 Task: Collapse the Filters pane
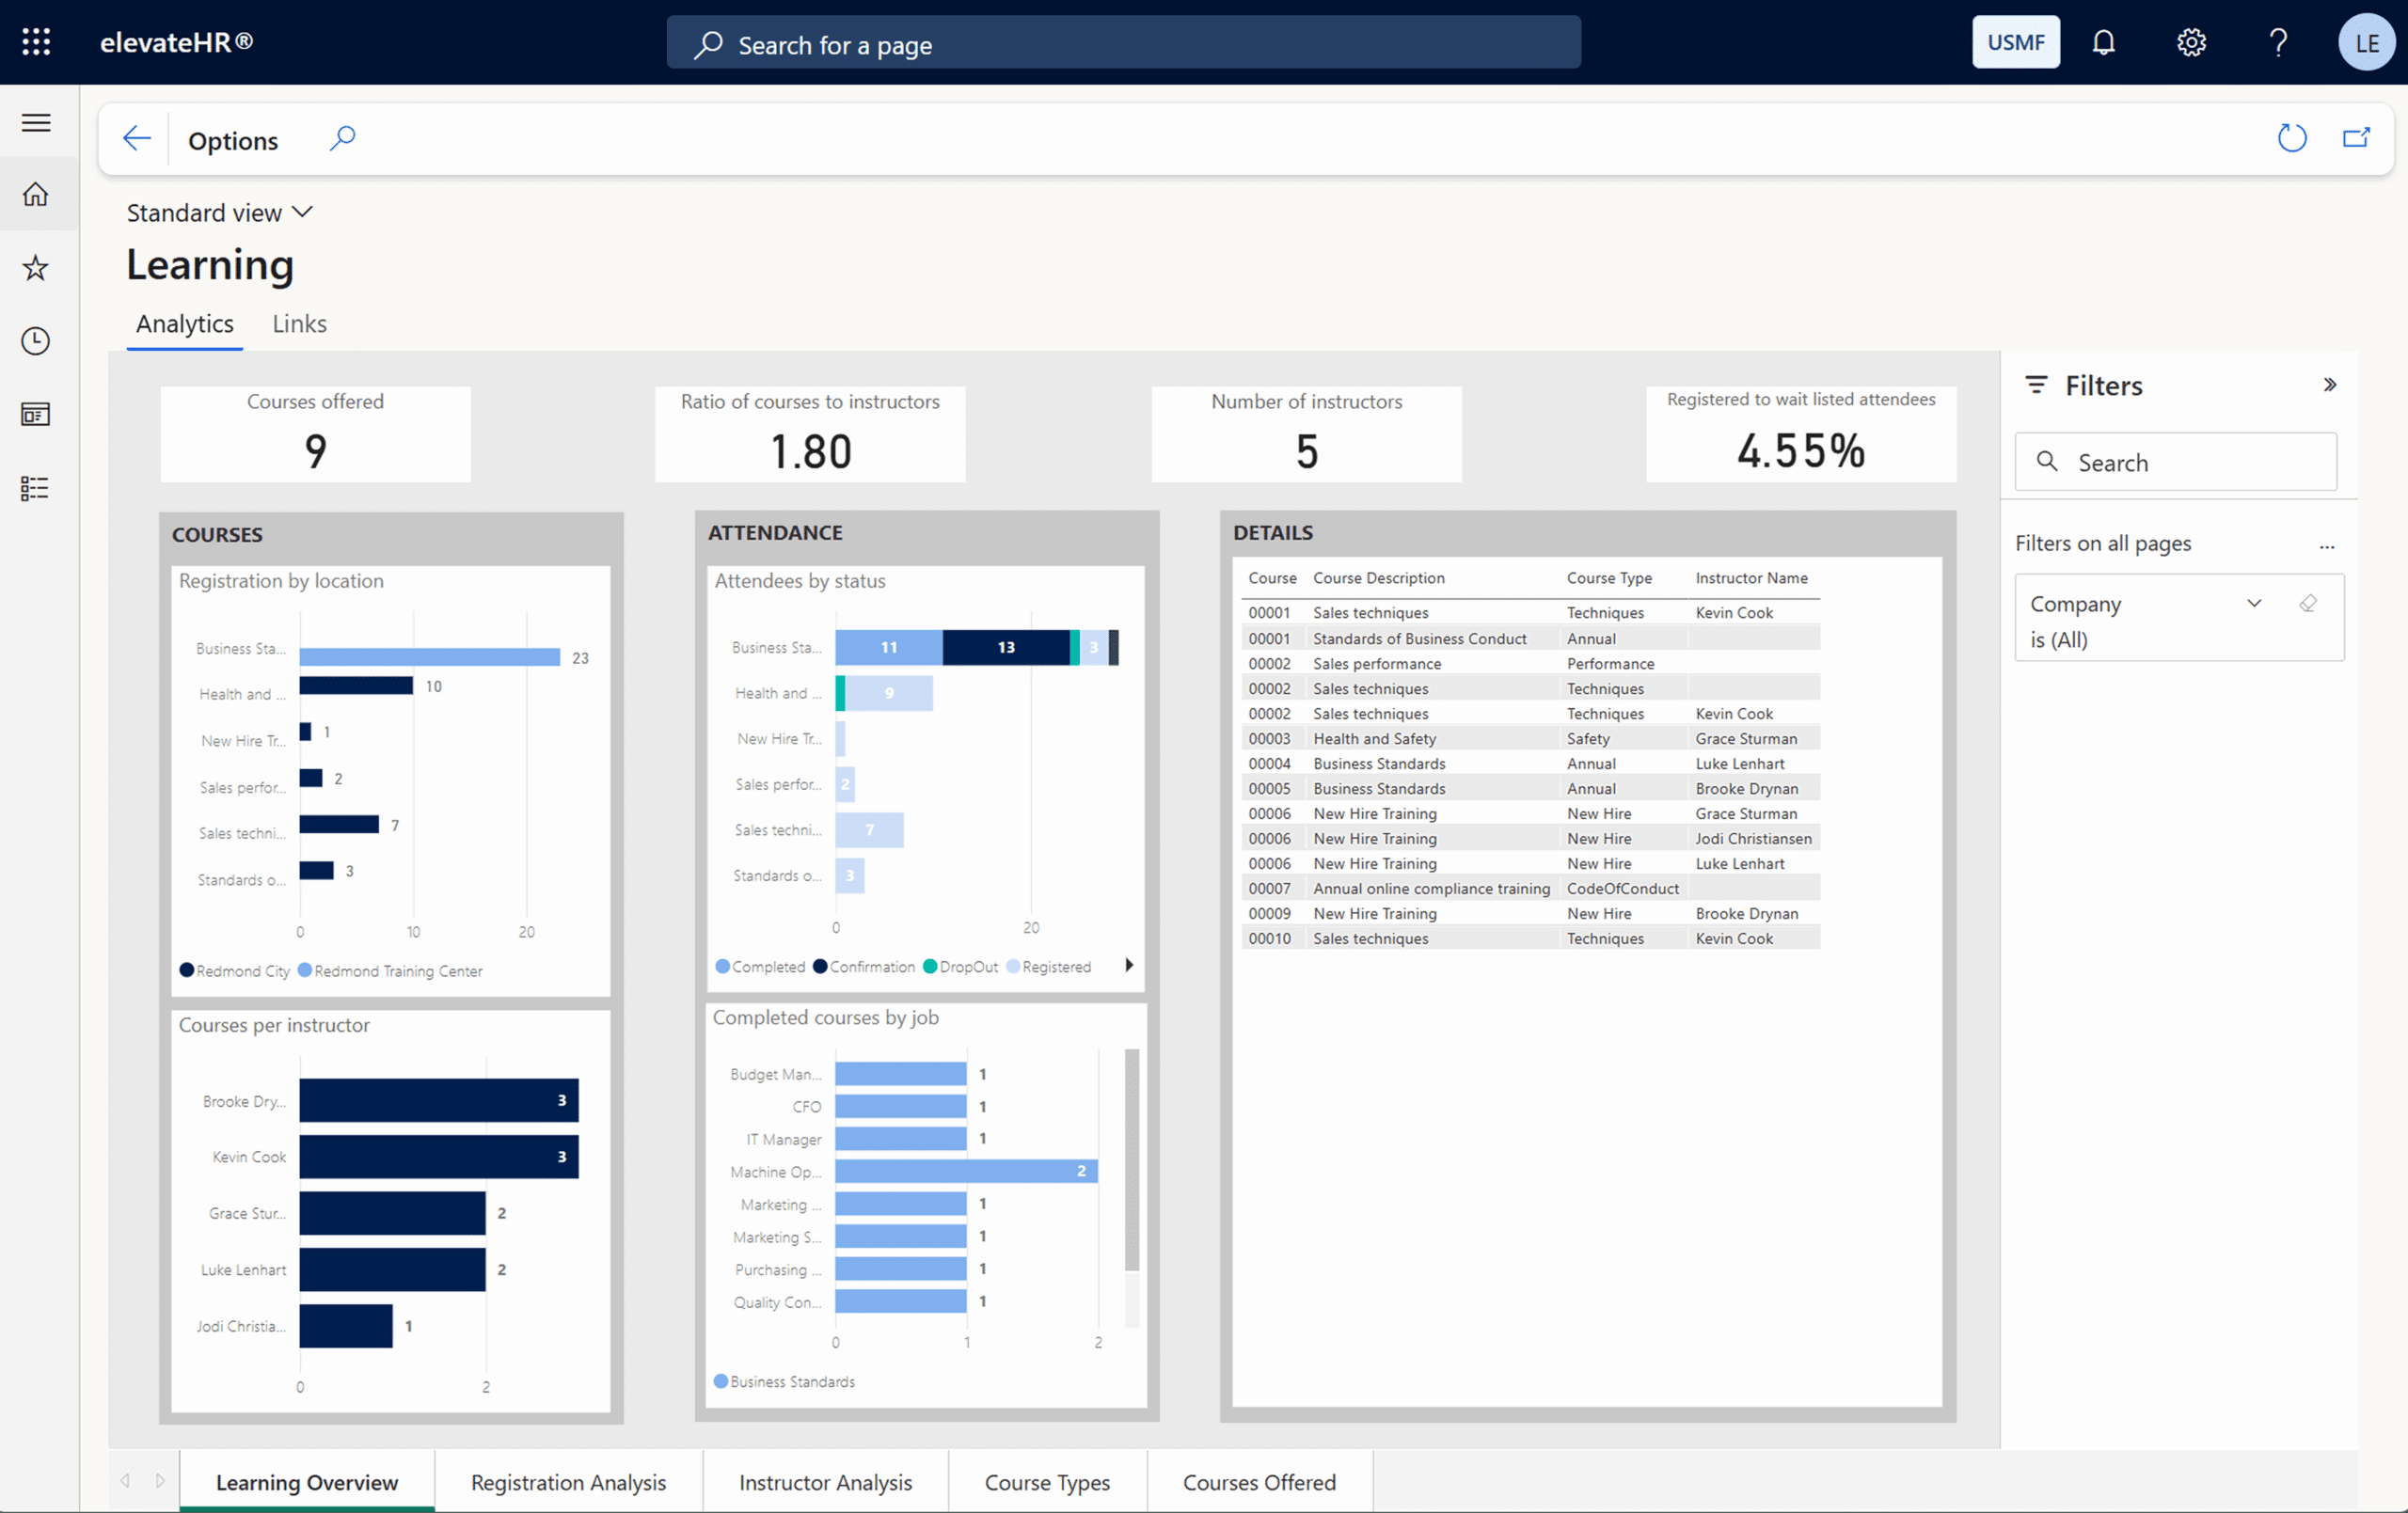click(x=2330, y=385)
